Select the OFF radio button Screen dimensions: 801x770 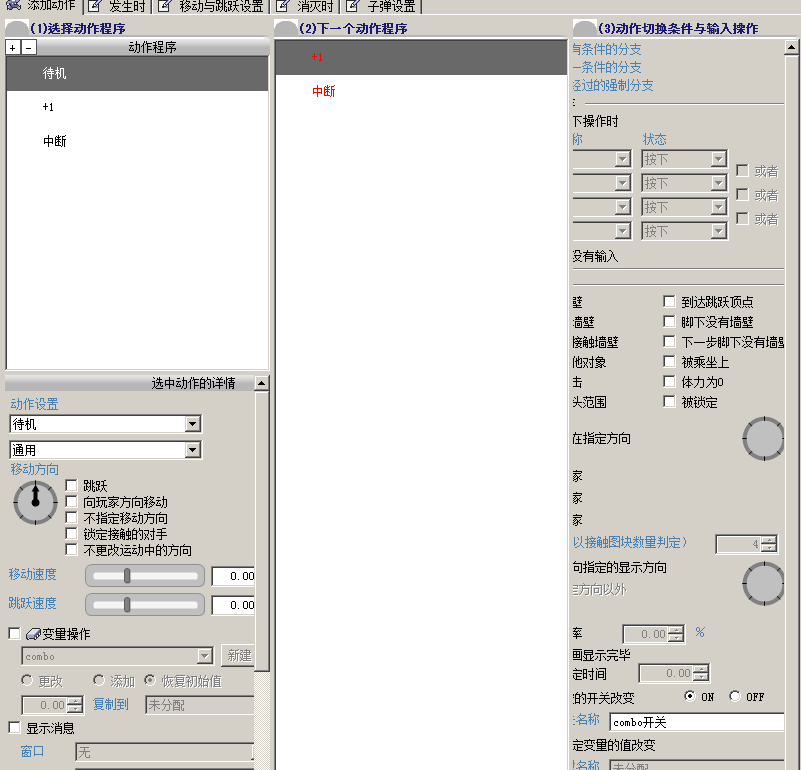[x=735, y=696]
